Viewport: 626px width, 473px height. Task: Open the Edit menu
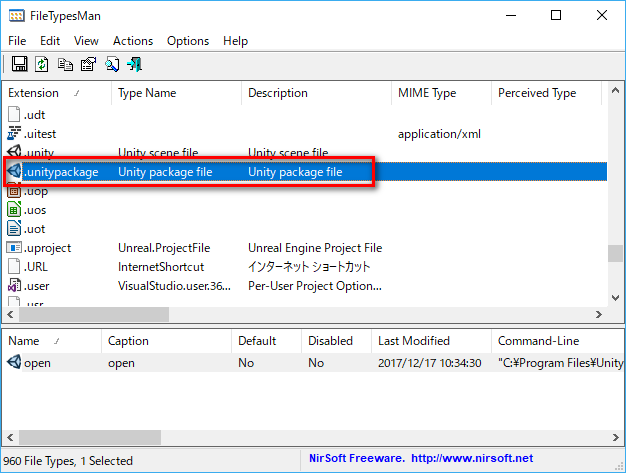[50, 41]
